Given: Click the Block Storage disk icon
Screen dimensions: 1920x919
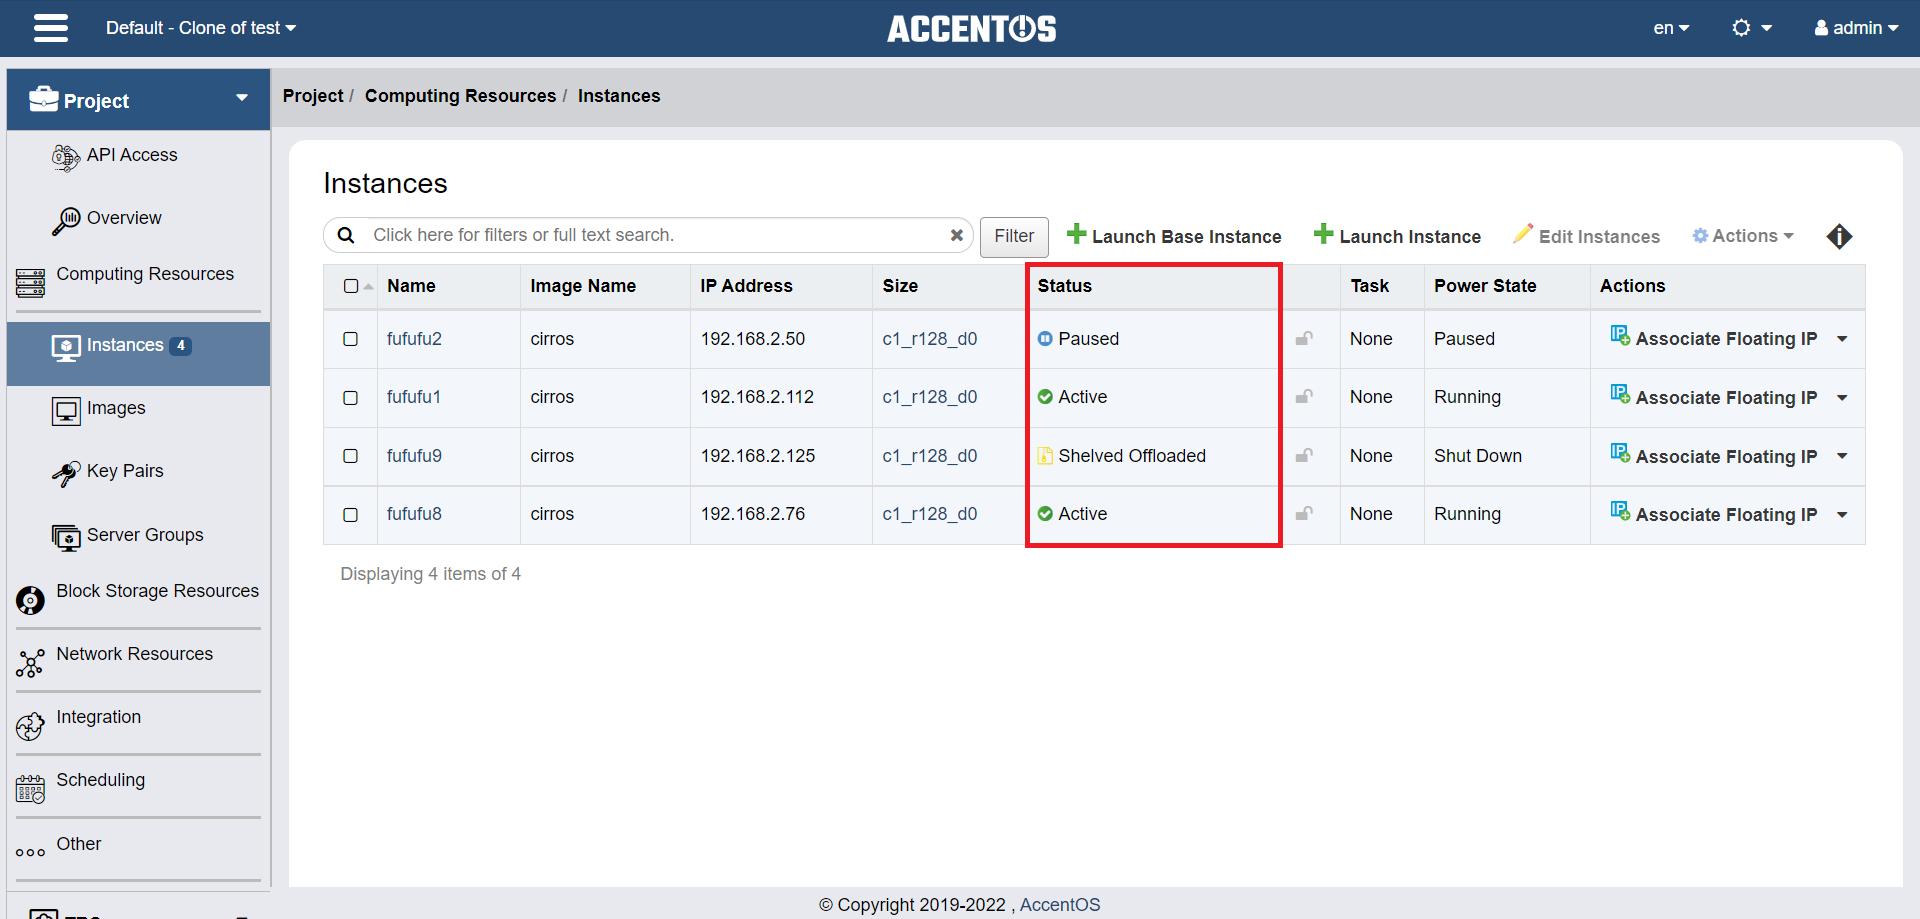Looking at the screenshot, I should click(31, 600).
